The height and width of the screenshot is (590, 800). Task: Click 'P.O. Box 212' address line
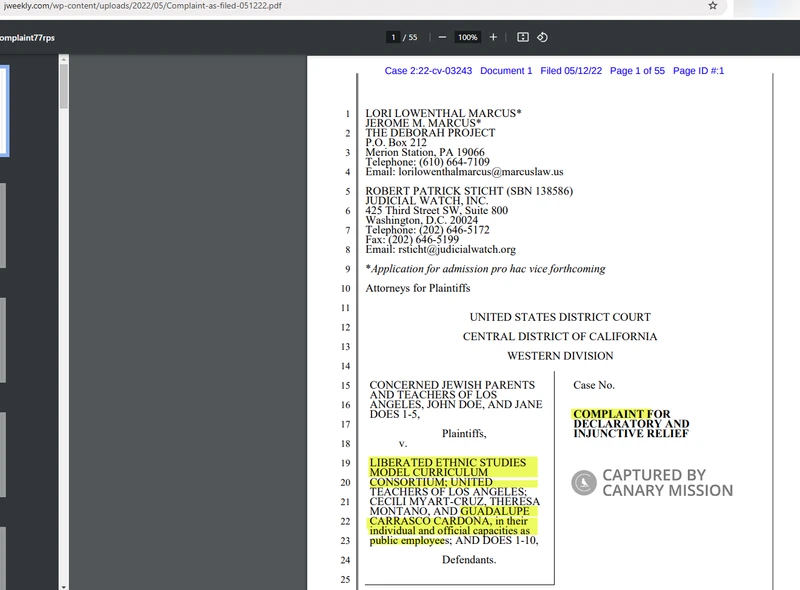(396, 142)
